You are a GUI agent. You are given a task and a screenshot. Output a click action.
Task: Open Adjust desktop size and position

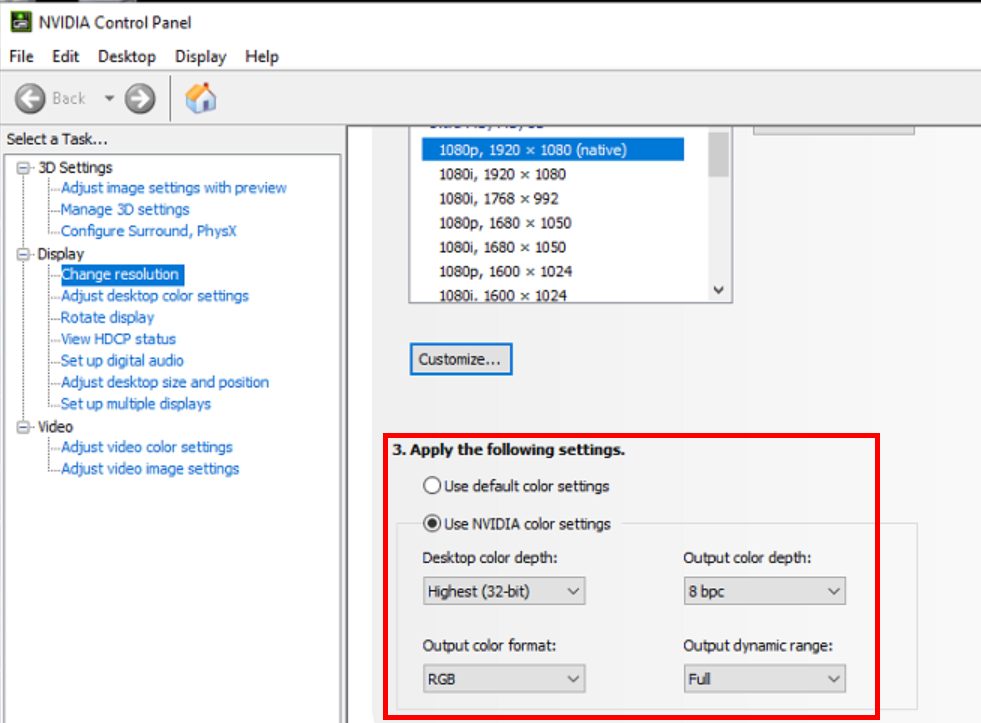pos(165,382)
